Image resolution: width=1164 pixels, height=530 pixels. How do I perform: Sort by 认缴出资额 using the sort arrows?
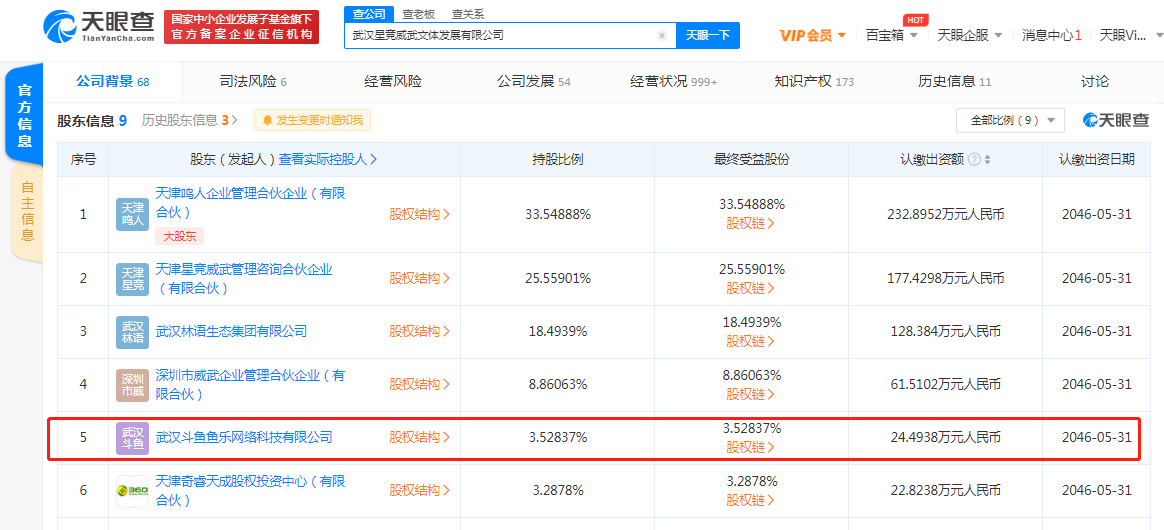(988, 159)
